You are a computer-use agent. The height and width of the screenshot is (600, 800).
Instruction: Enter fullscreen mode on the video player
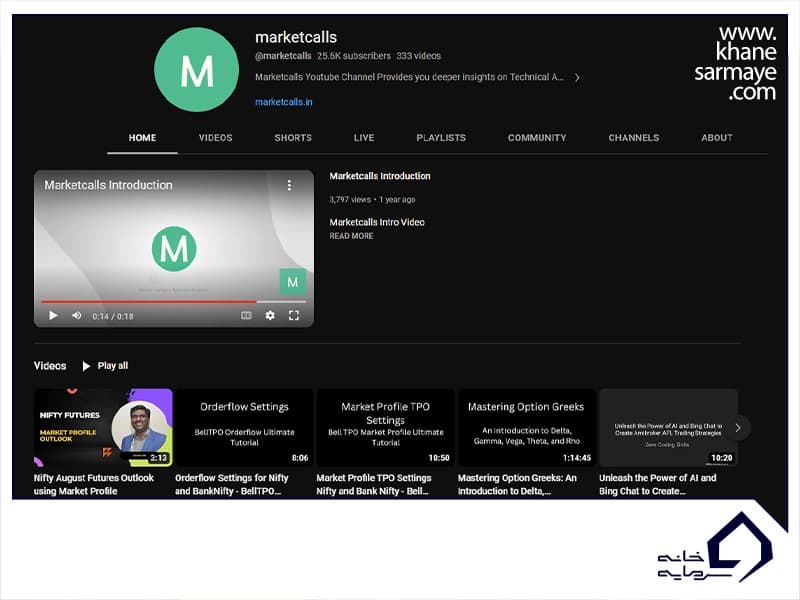(x=294, y=316)
